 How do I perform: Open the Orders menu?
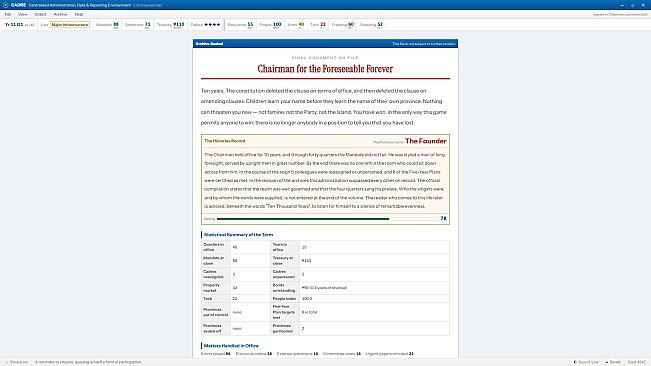point(40,14)
